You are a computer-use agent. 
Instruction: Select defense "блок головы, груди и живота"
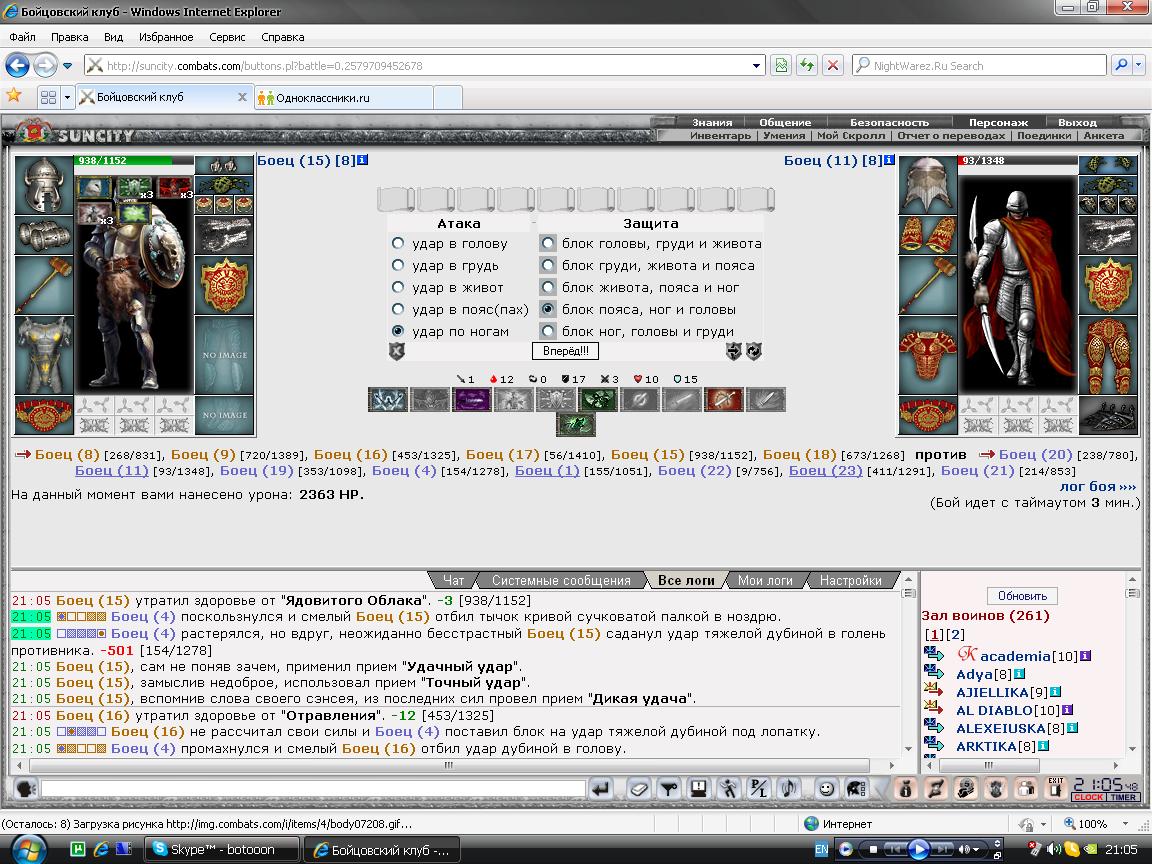pyautogui.click(x=548, y=243)
